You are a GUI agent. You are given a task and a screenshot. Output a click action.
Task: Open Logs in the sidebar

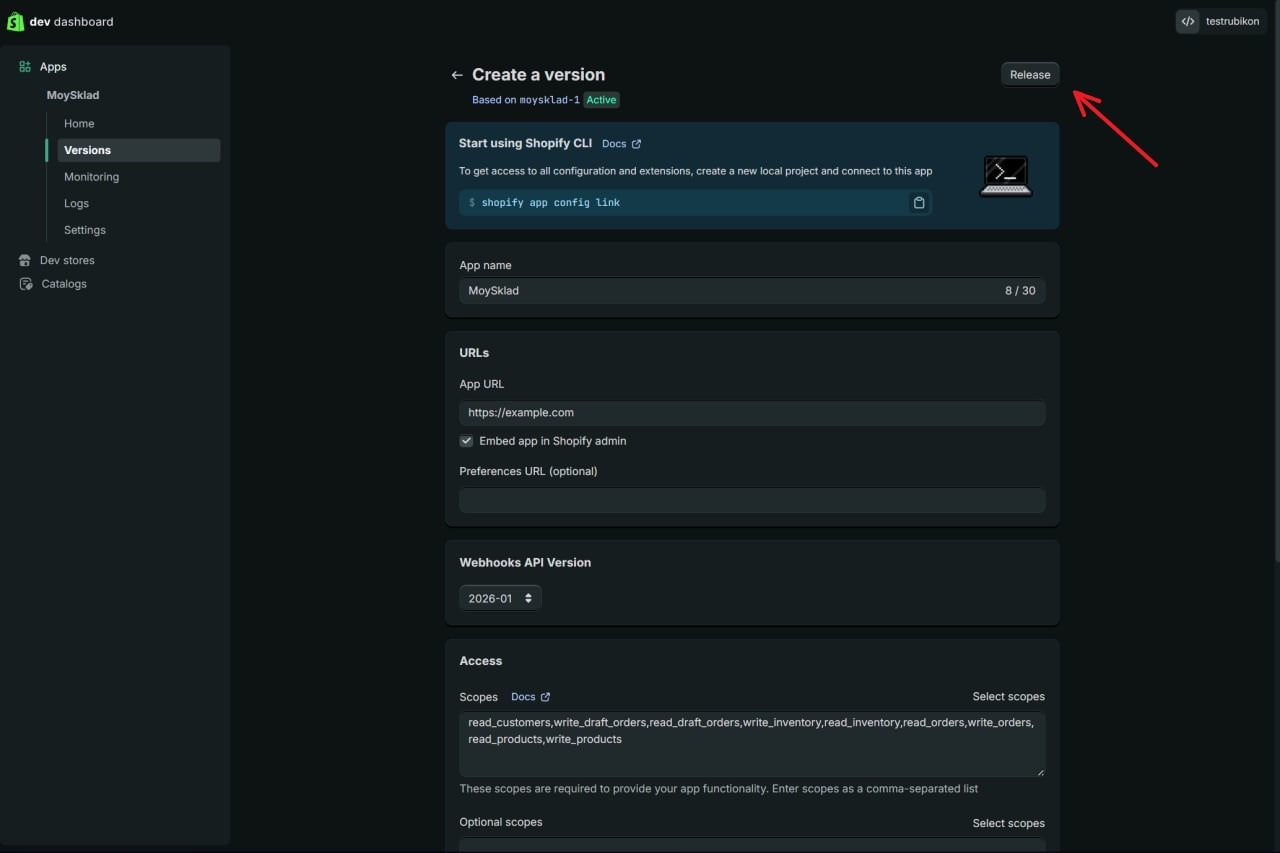76,204
